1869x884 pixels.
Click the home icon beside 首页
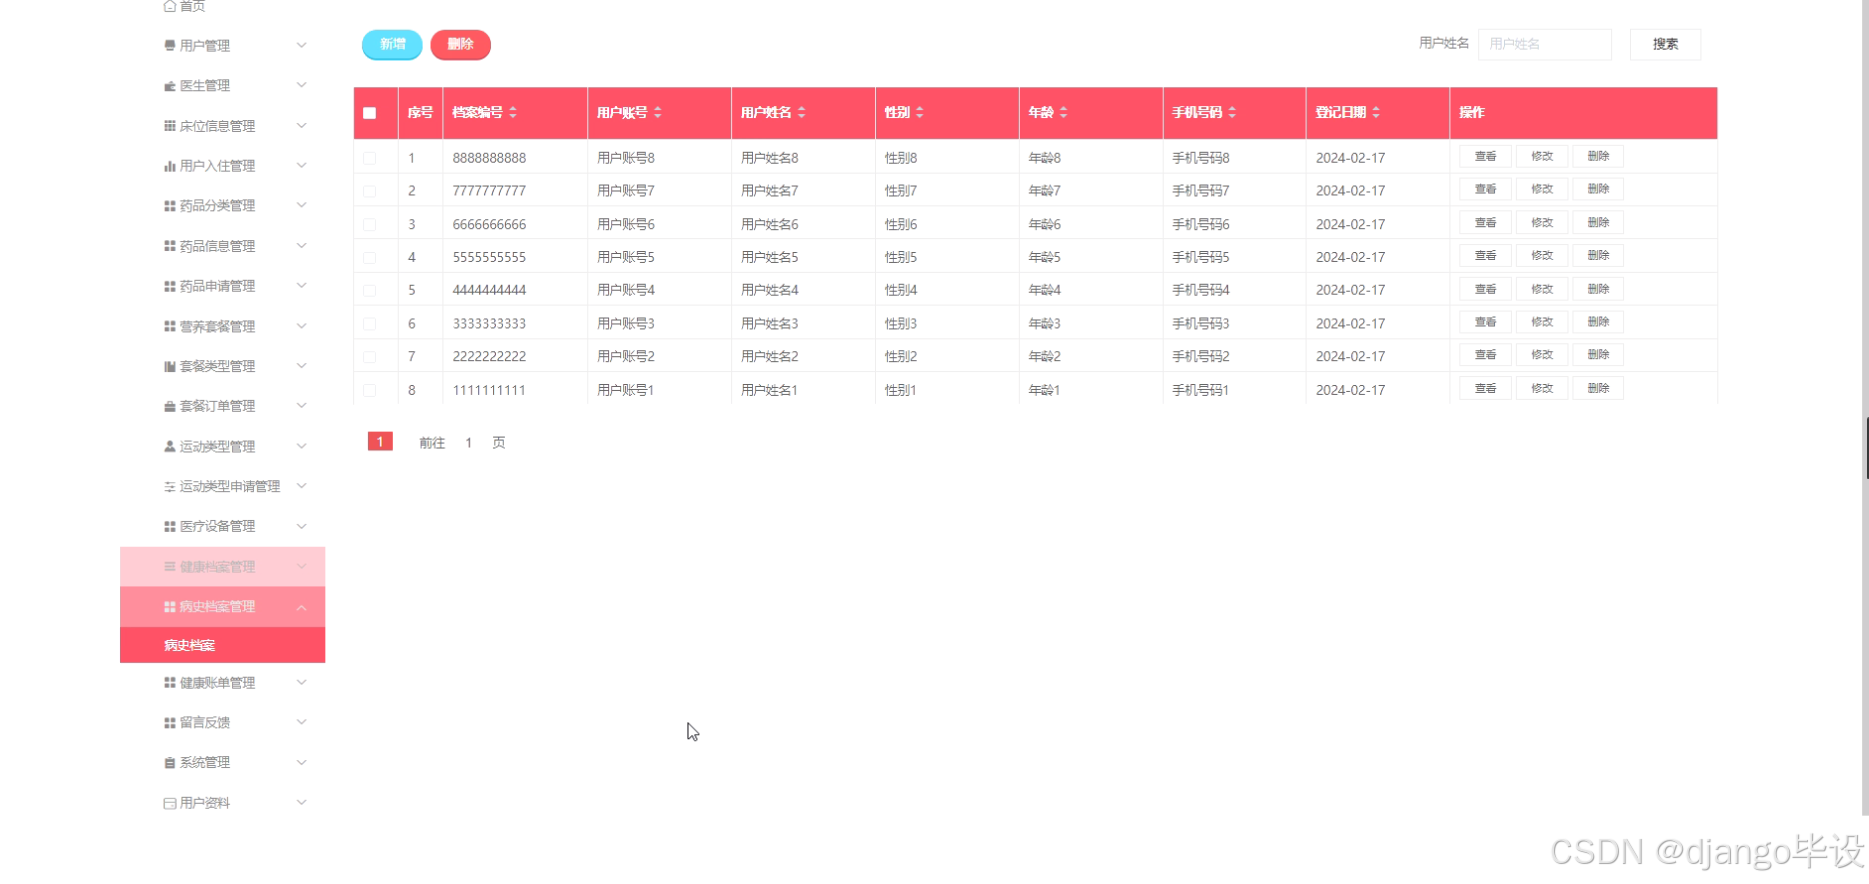pyautogui.click(x=170, y=6)
